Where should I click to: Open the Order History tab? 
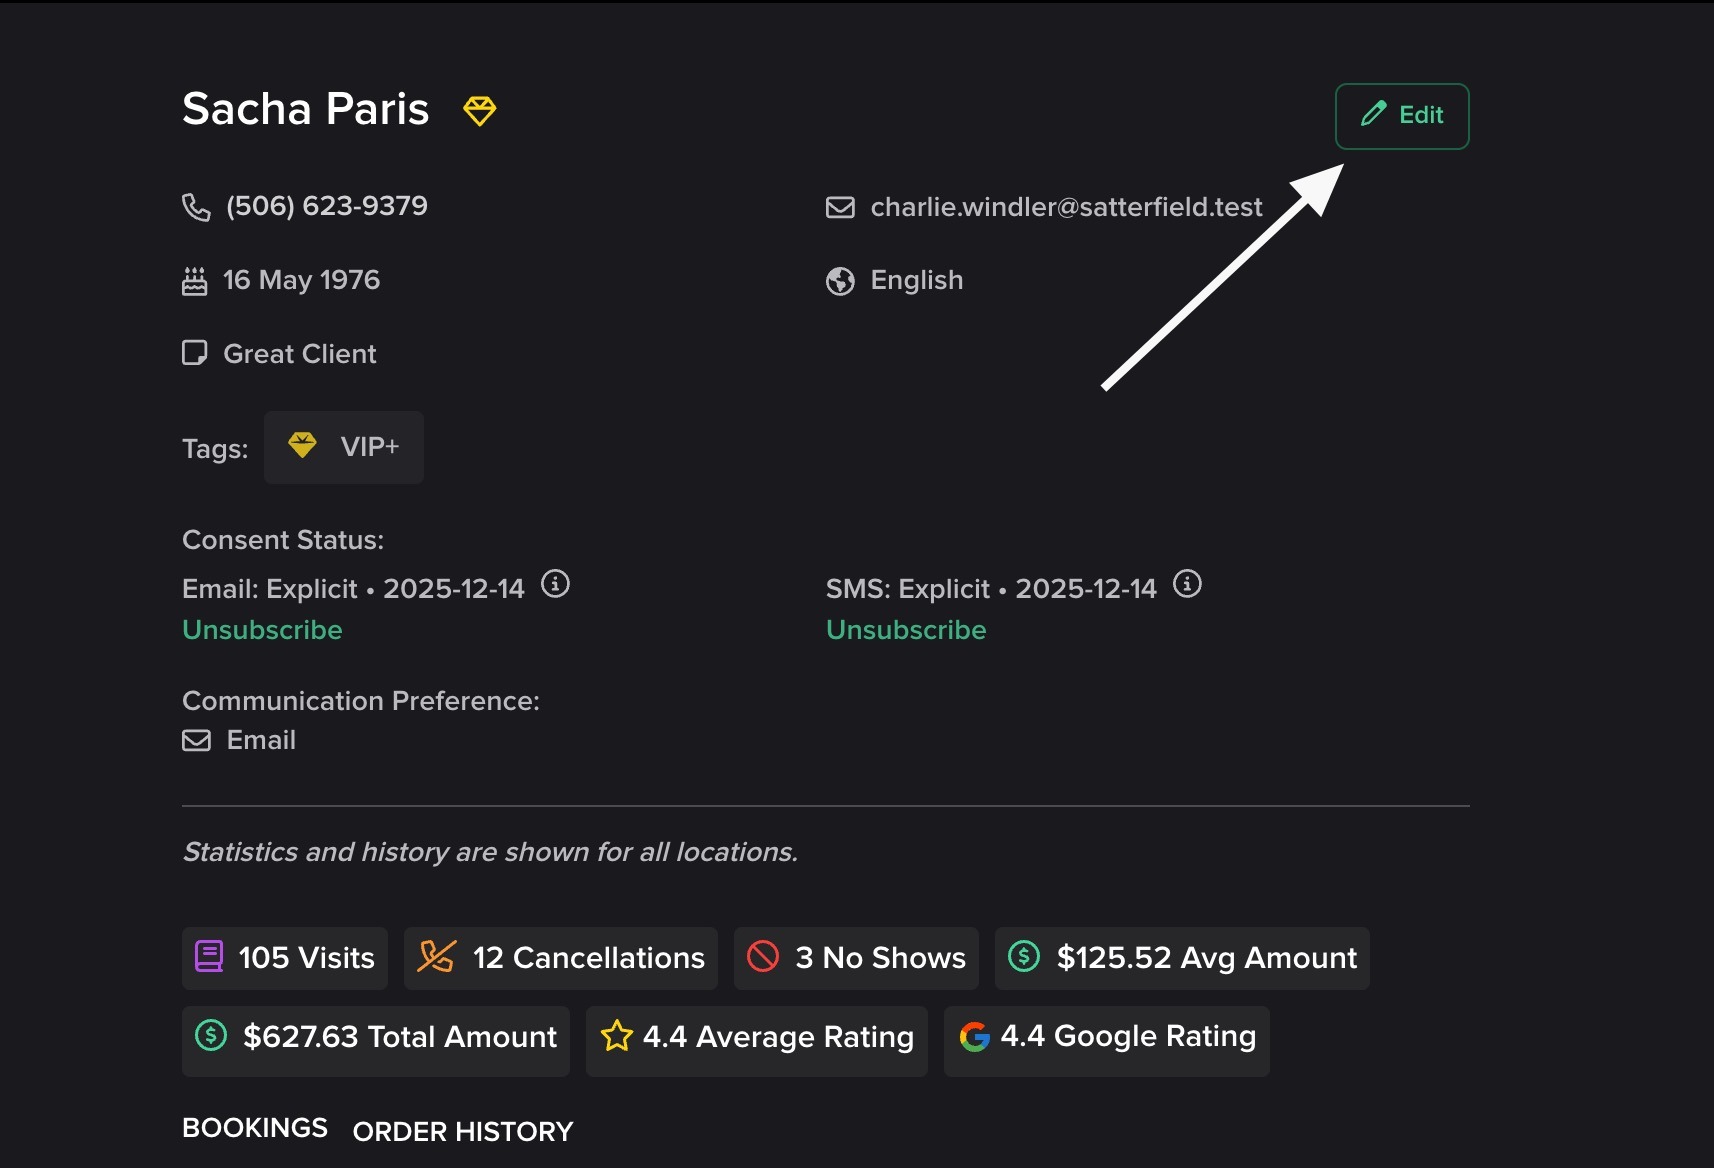pyautogui.click(x=463, y=1132)
